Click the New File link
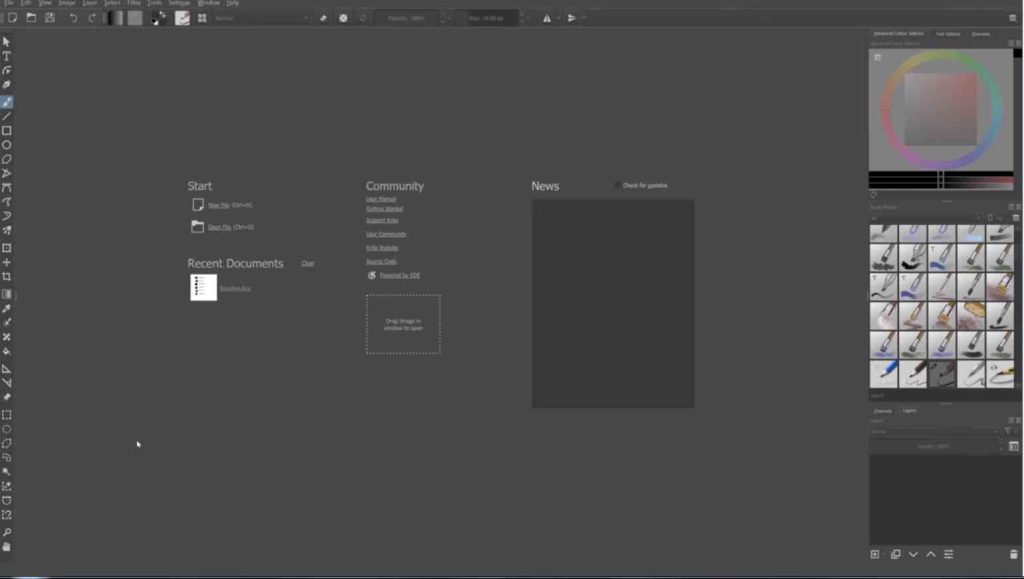1024x579 pixels. coord(219,205)
